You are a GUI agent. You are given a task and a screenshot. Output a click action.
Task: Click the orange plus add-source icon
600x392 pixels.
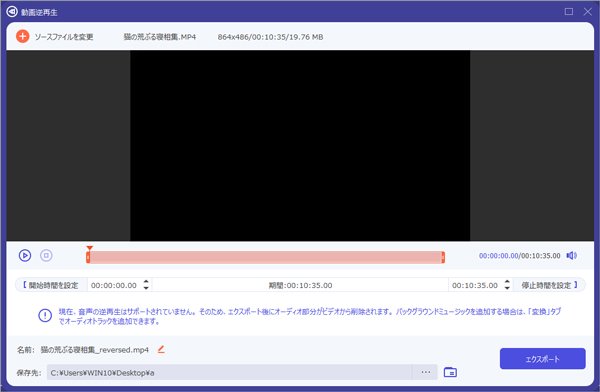tap(23, 36)
